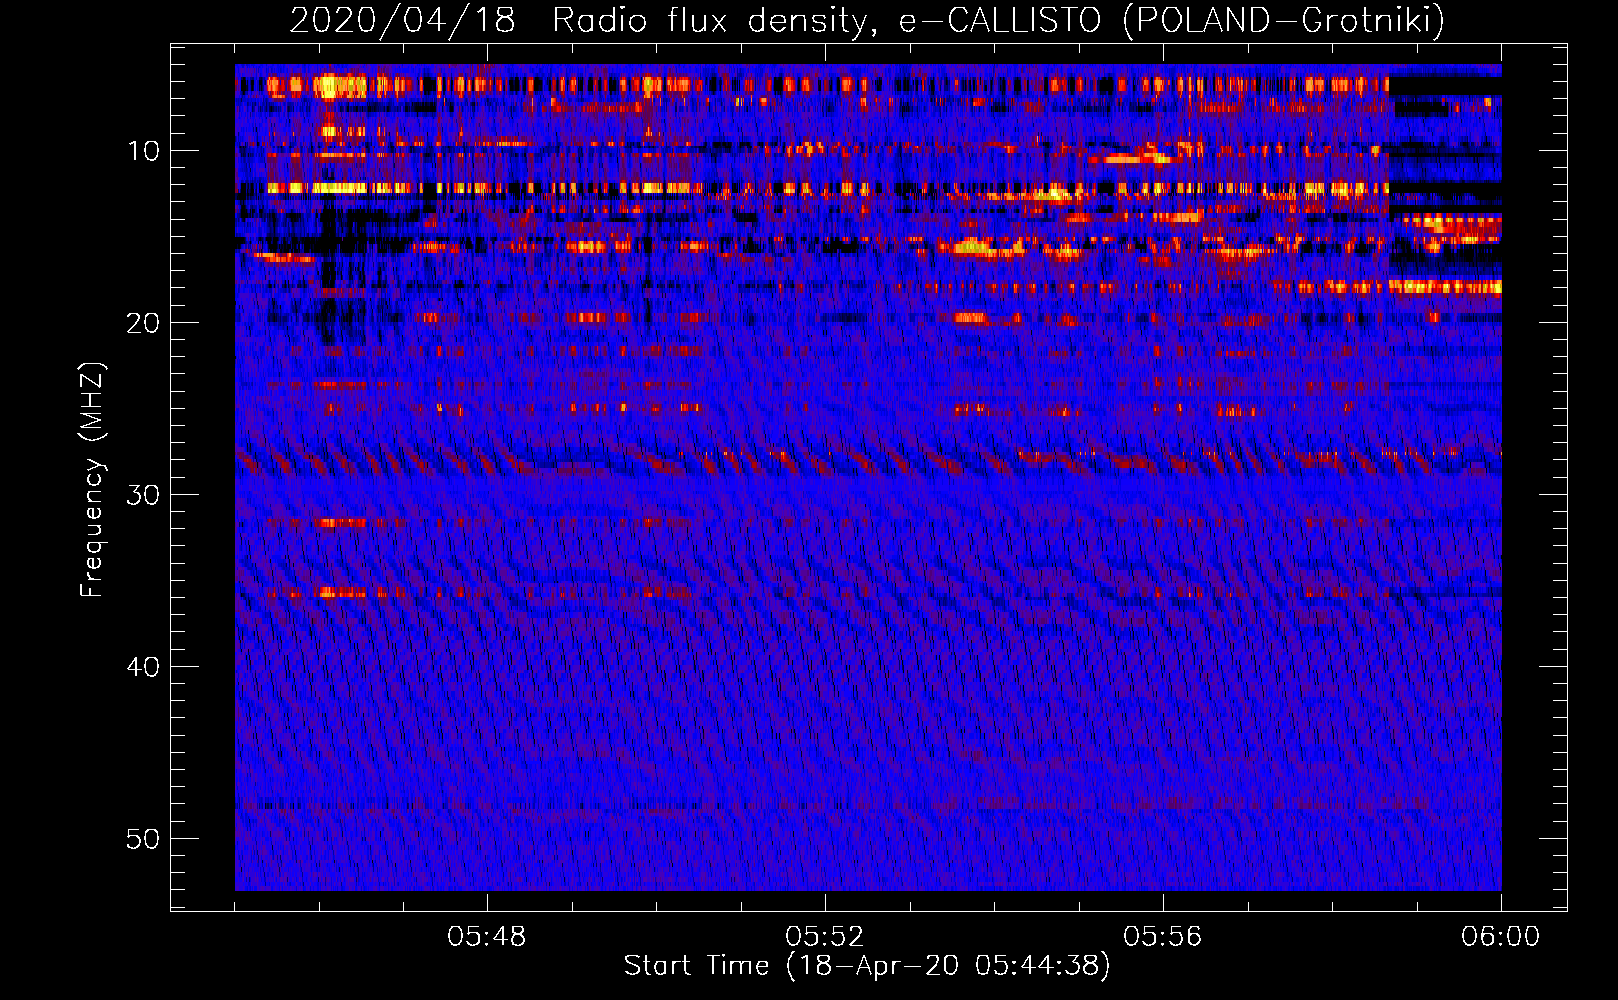Click the date "2020/04/18" in the title

point(402,21)
